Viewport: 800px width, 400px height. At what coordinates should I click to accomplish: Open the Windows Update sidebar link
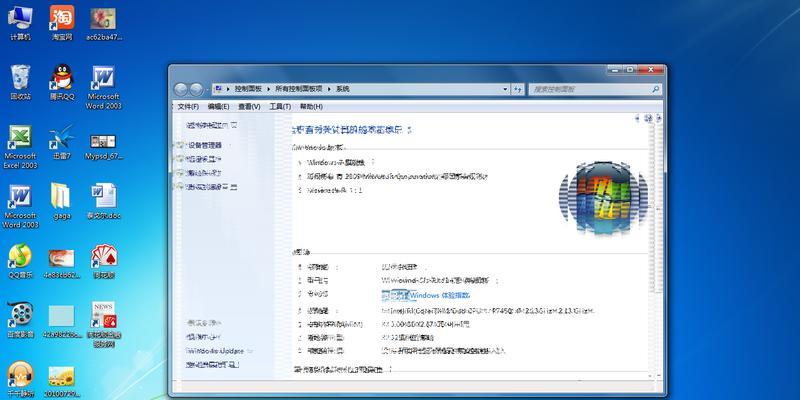point(215,351)
